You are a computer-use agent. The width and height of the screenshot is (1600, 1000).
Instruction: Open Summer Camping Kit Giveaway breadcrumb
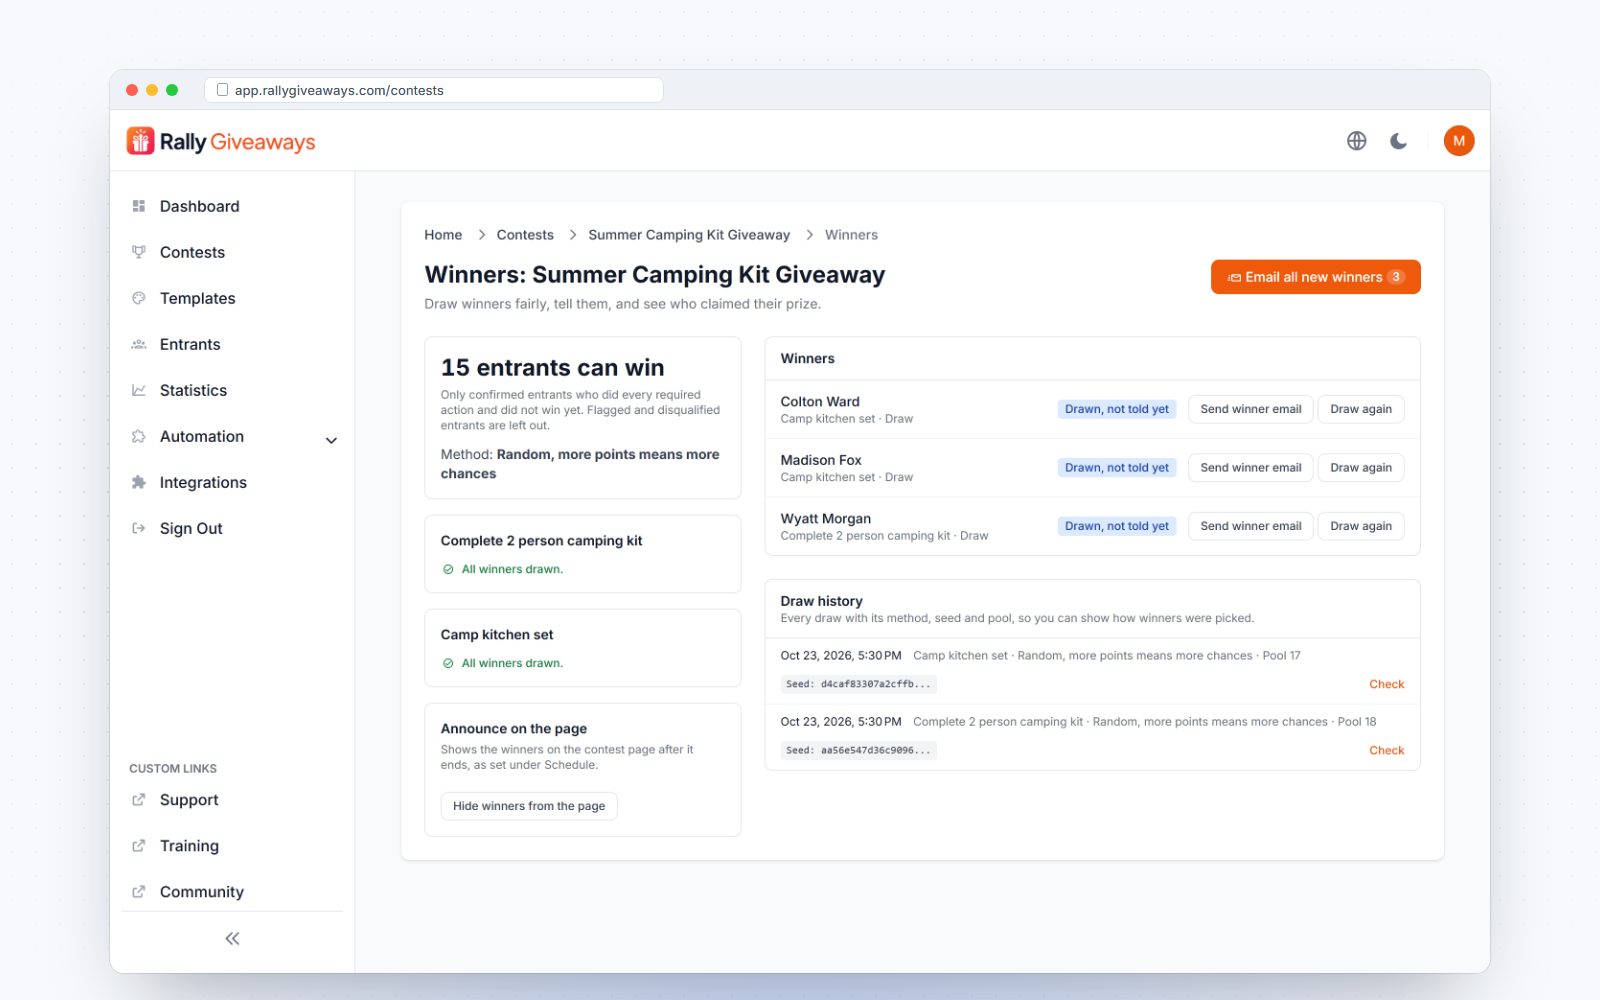tap(689, 235)
